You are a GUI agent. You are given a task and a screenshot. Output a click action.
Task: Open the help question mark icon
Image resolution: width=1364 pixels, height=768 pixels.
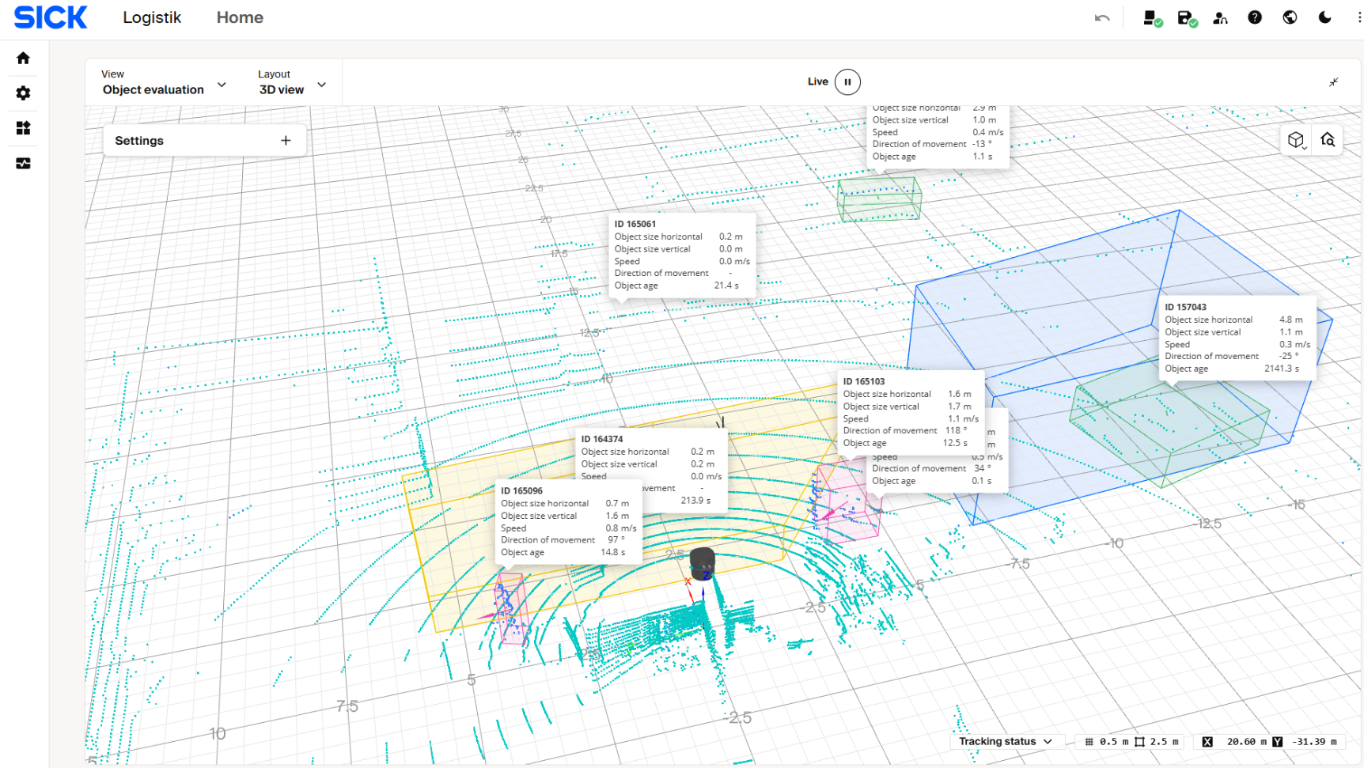(1255, 18)
